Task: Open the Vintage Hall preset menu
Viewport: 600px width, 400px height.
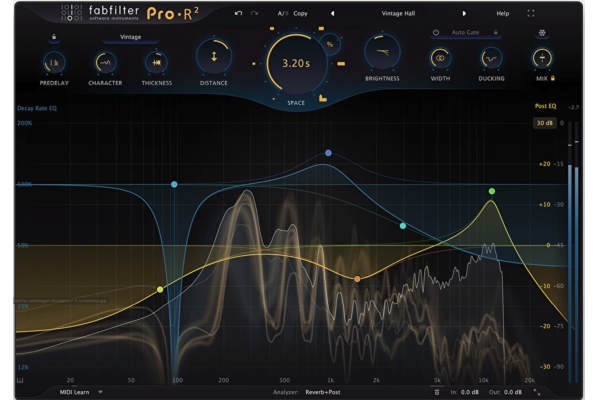Action: click(398, 13)
